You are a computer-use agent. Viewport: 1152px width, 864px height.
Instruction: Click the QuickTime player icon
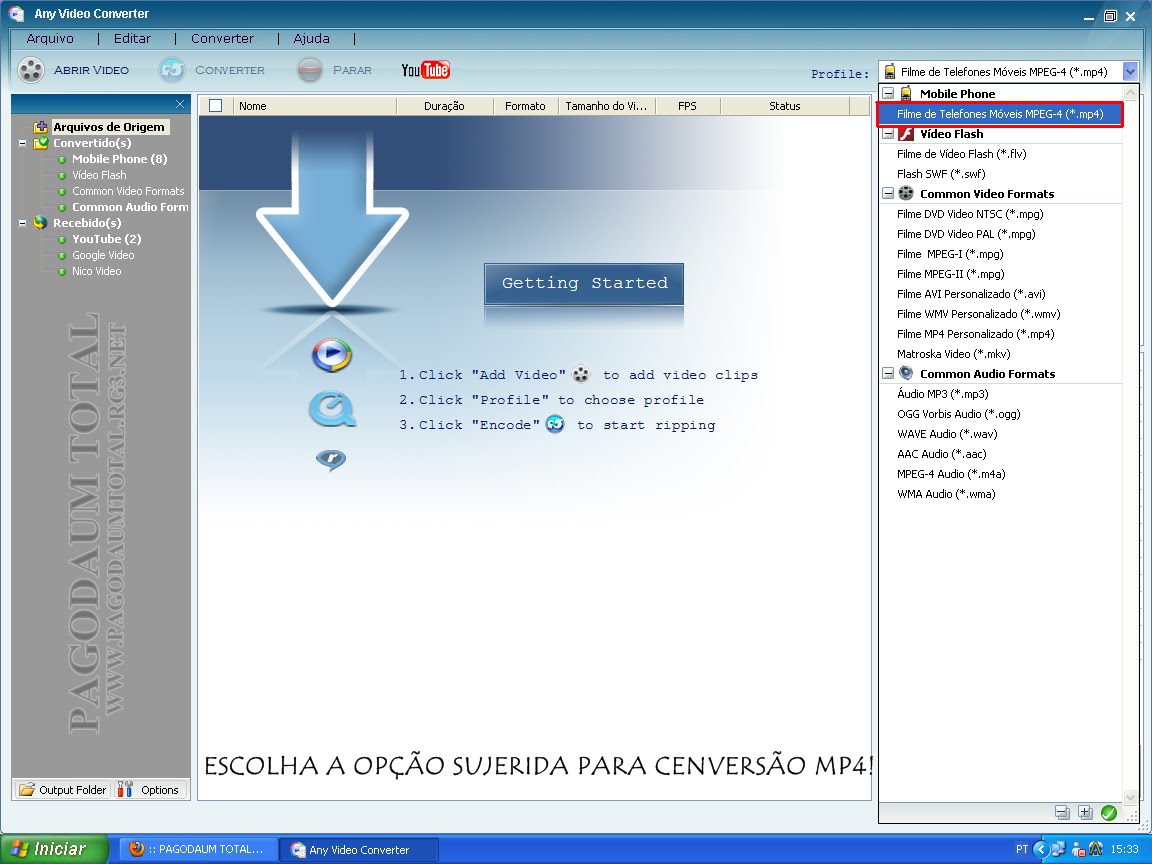click(332, 408)
